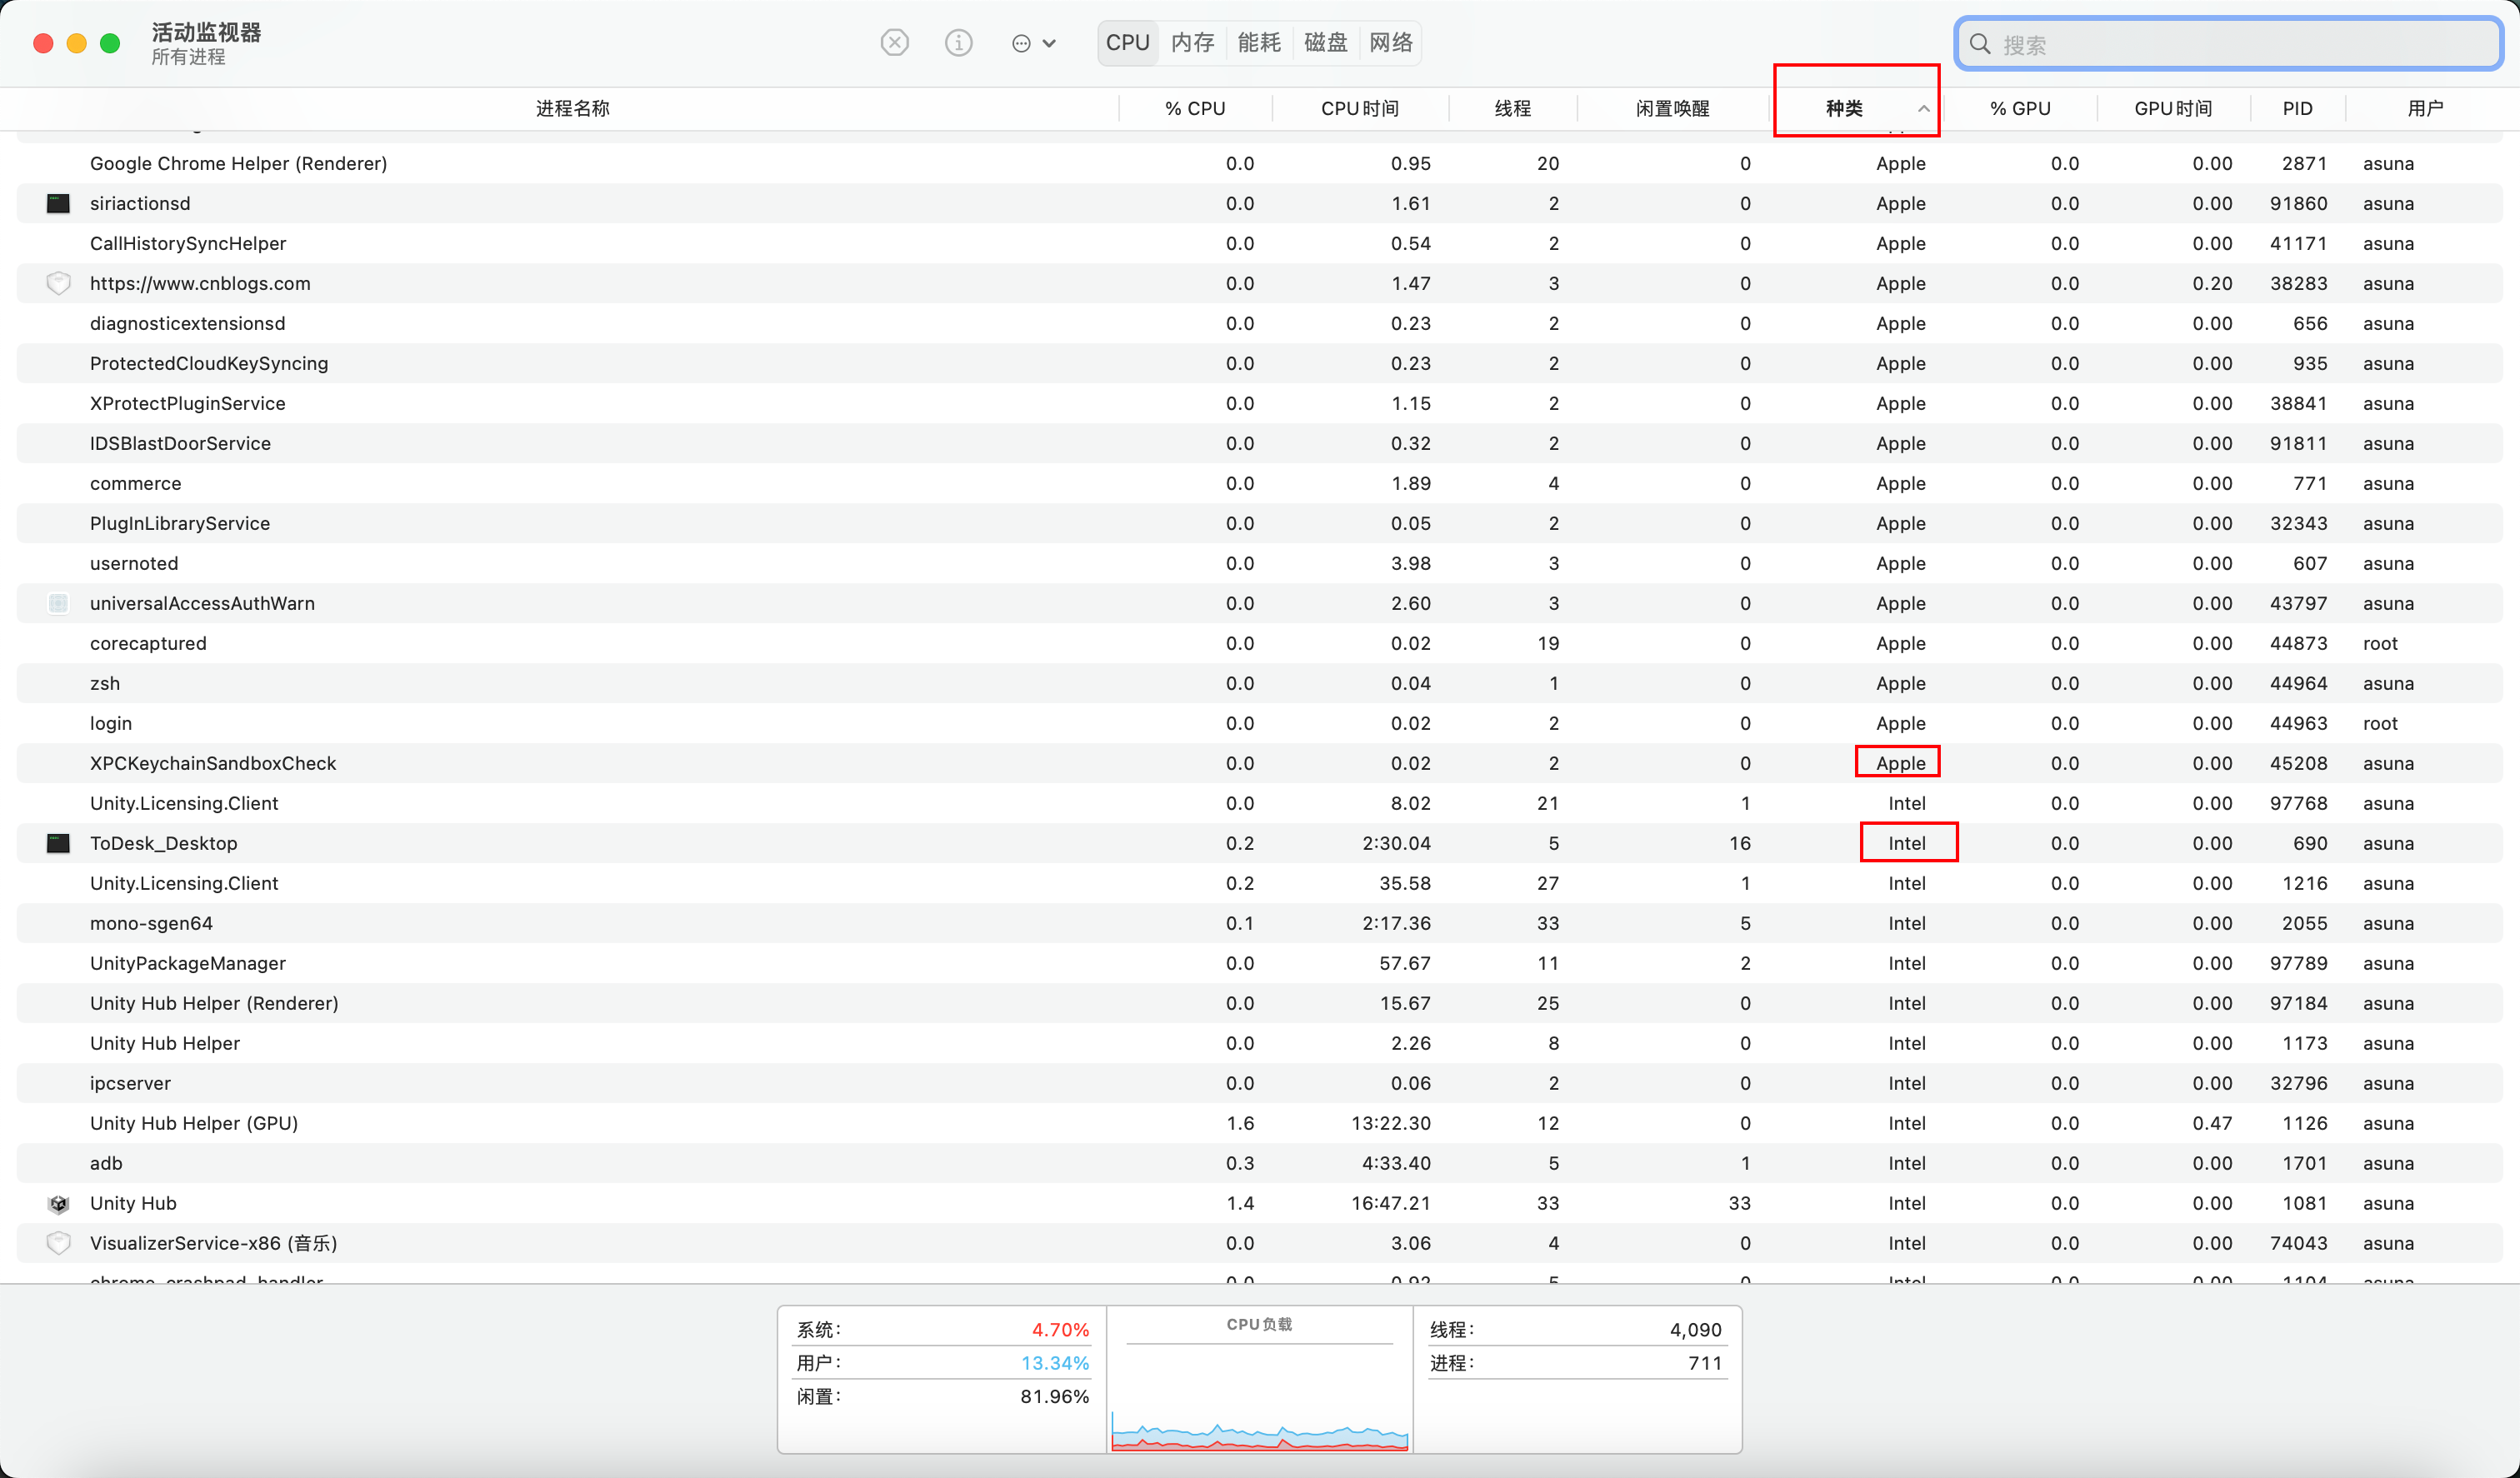The height and width of the screenshot is (1478, 2520).
Task: Click the universalAccessAuthWarn process icon
Action: pos(59,603)
